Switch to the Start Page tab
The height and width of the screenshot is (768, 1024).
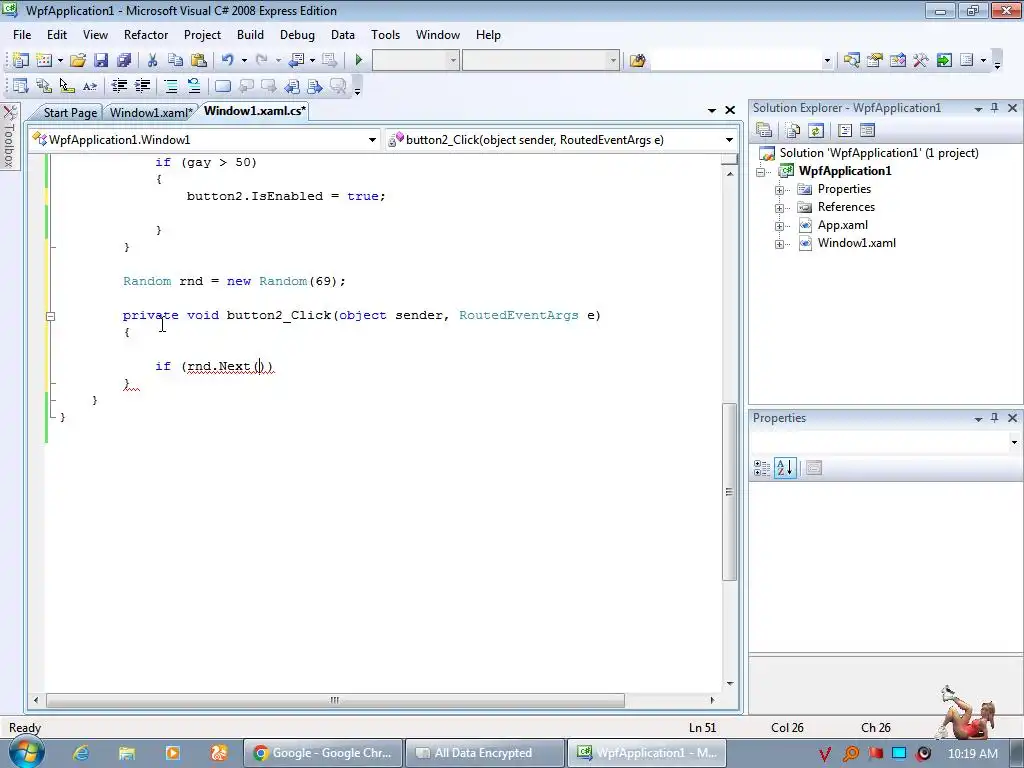[70, 112]
